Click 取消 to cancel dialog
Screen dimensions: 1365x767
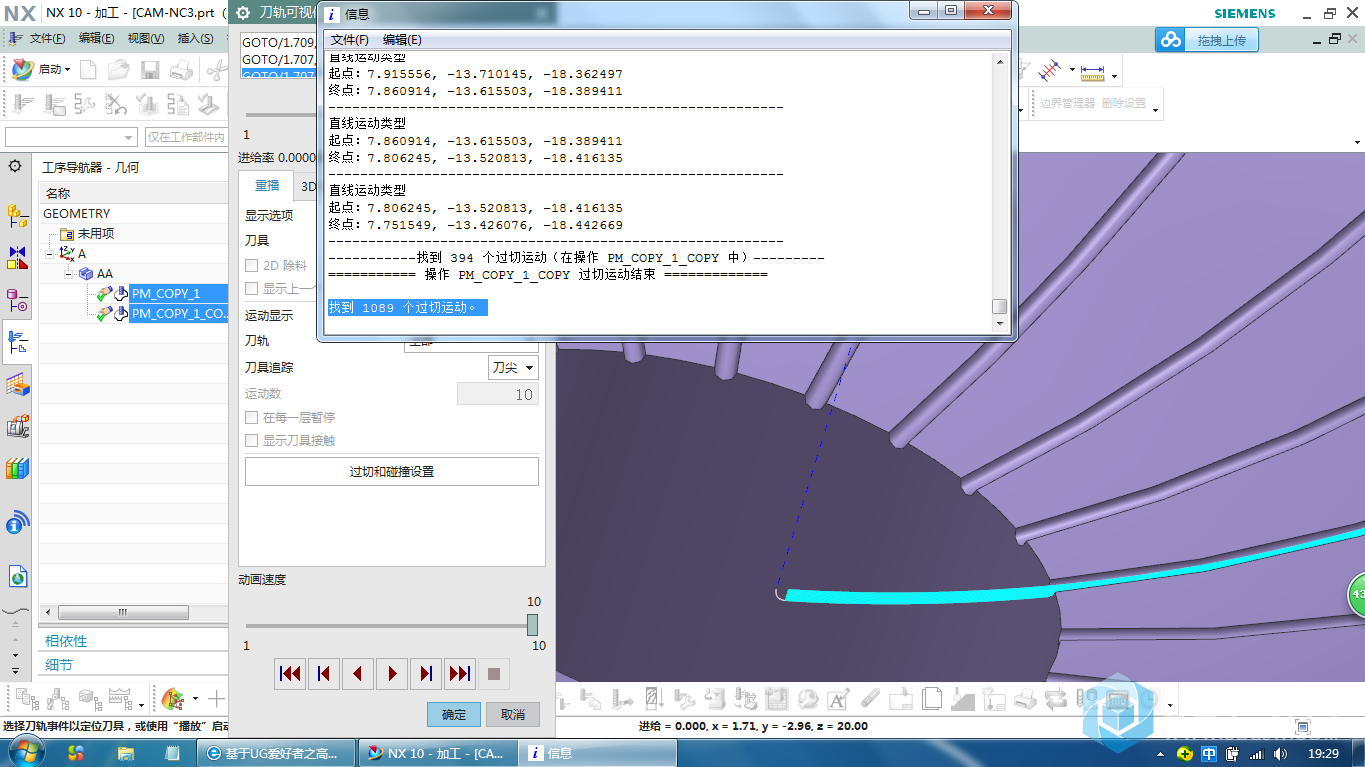pyautogui.click(x=513, y=715)
